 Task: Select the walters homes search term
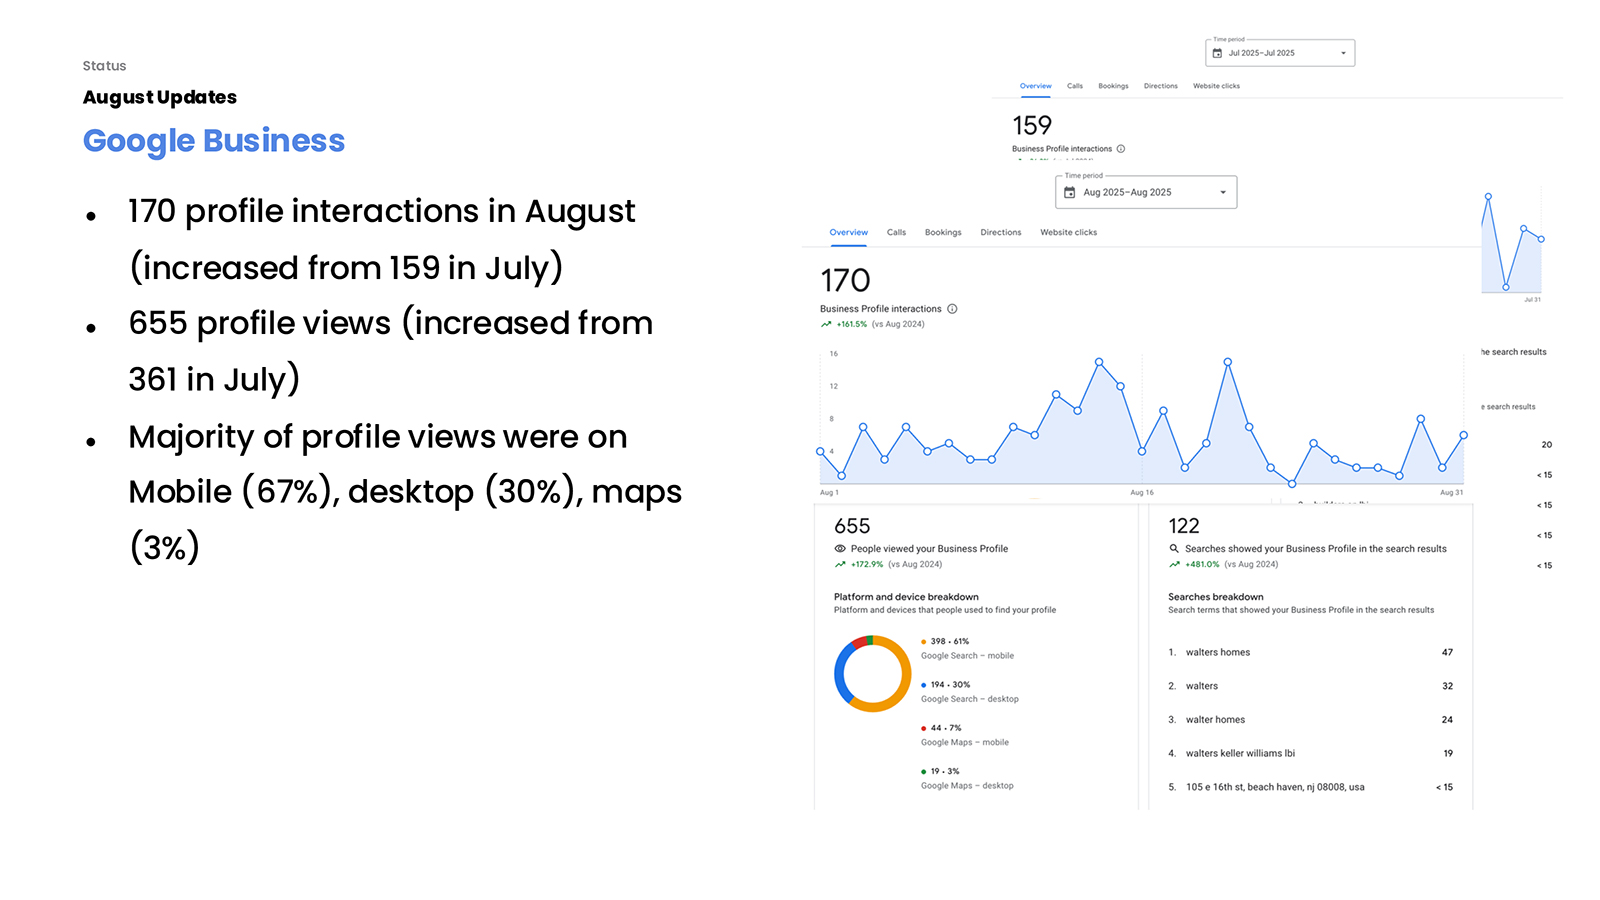click(x=1217, y=652)
